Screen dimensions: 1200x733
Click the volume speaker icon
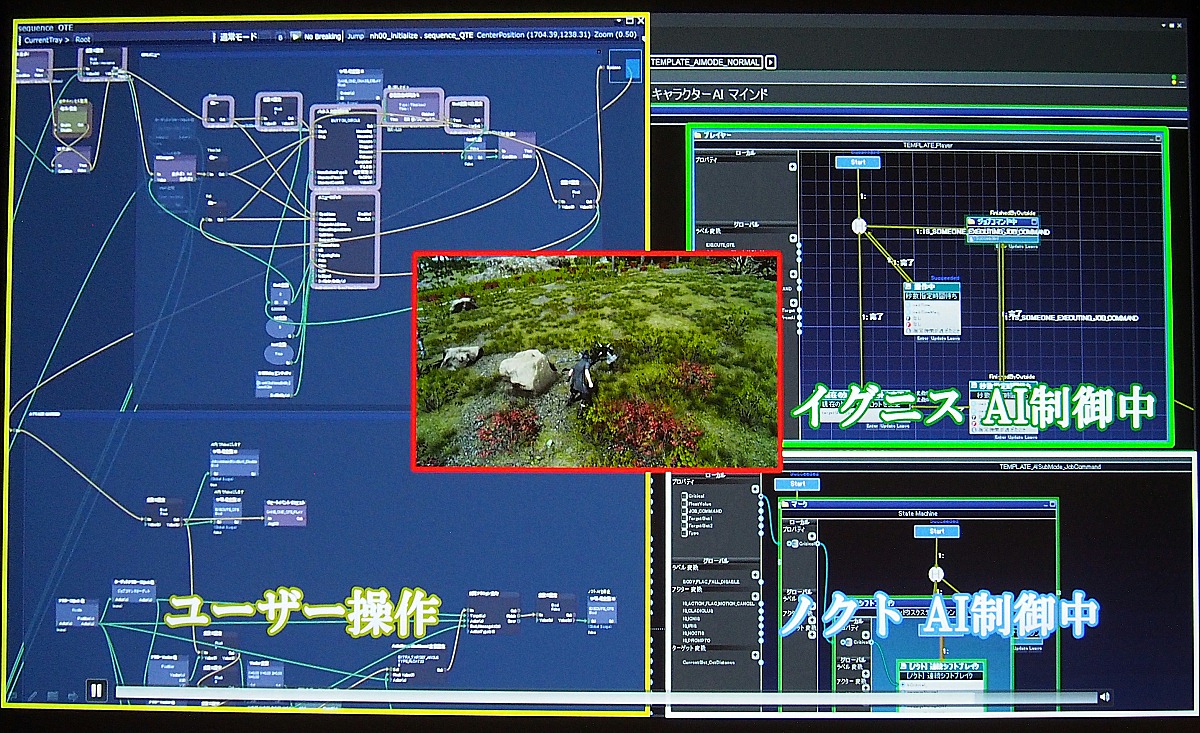coord(1104,697)
